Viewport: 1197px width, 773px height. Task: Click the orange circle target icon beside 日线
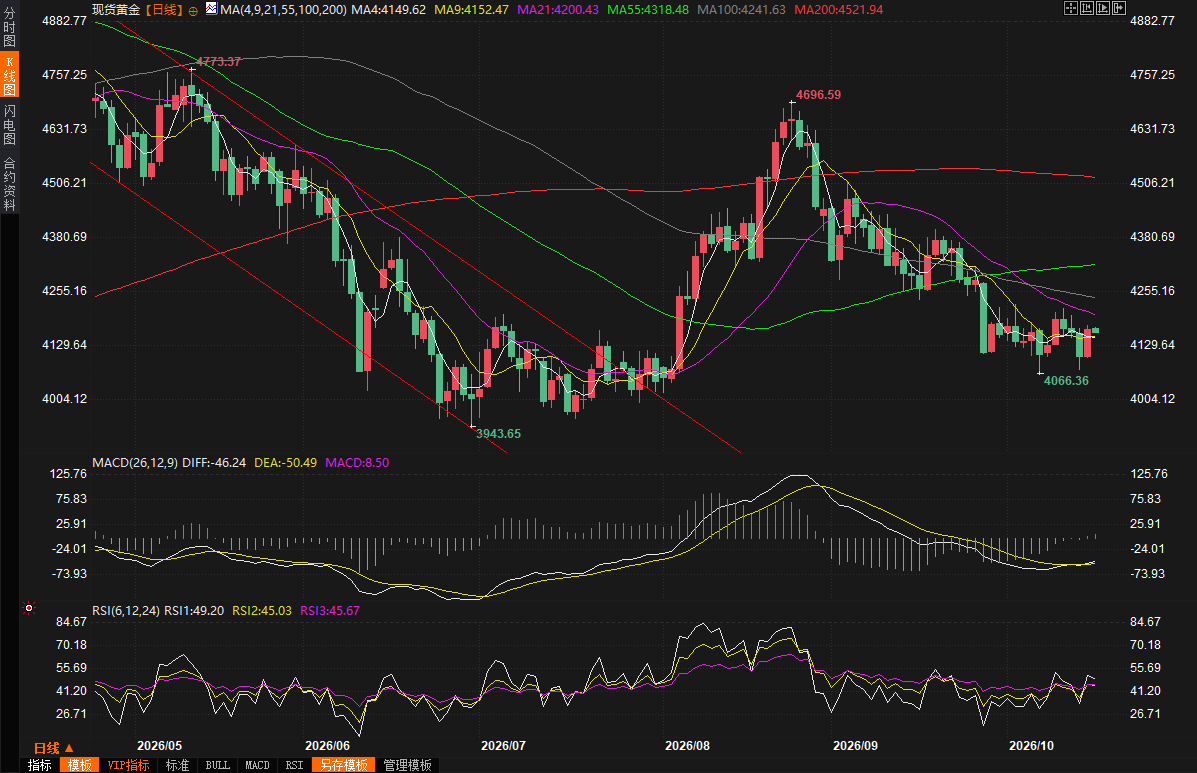pyautogui.click(x=193, y=11)
